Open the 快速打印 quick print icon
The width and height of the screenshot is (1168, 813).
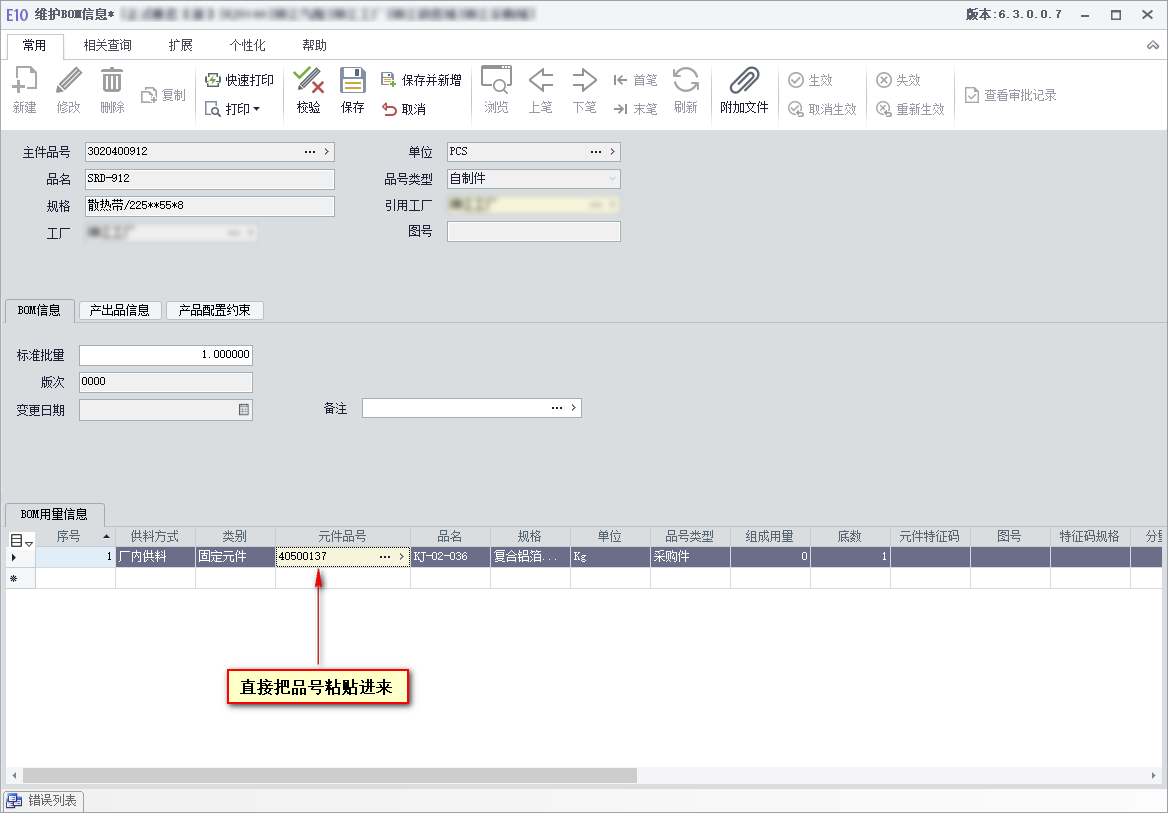coord(213,80)
